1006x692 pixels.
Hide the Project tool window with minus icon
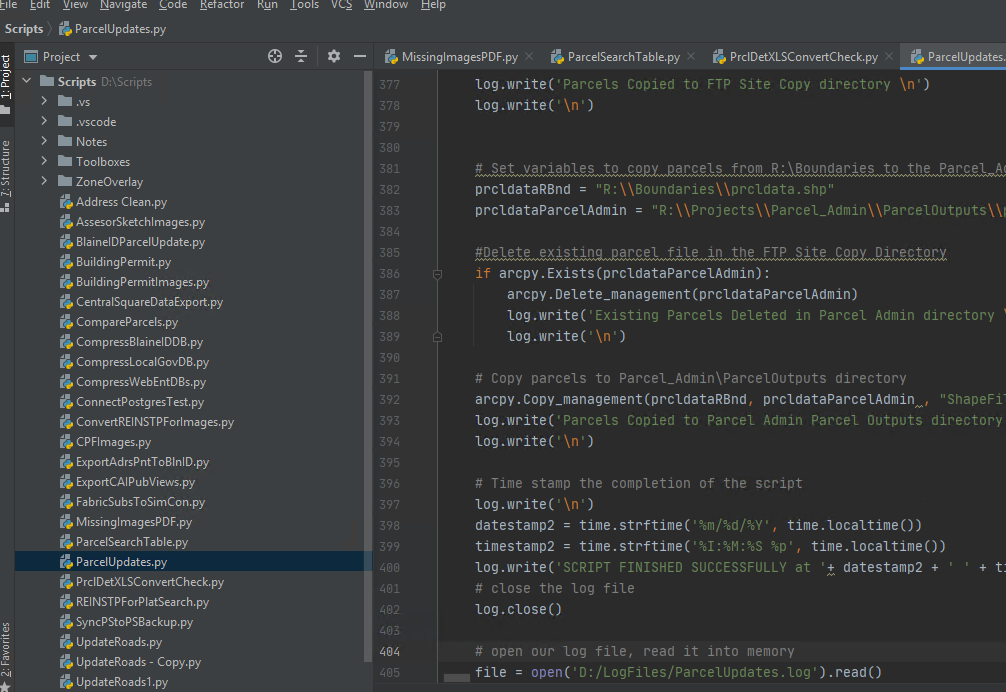tap(360, 57)
